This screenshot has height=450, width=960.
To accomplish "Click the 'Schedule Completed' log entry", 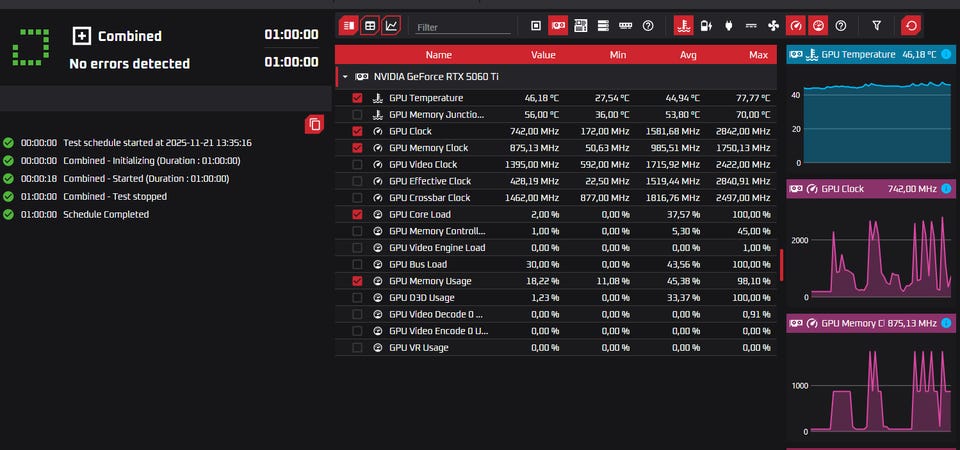I will click(x=106, y=214).
